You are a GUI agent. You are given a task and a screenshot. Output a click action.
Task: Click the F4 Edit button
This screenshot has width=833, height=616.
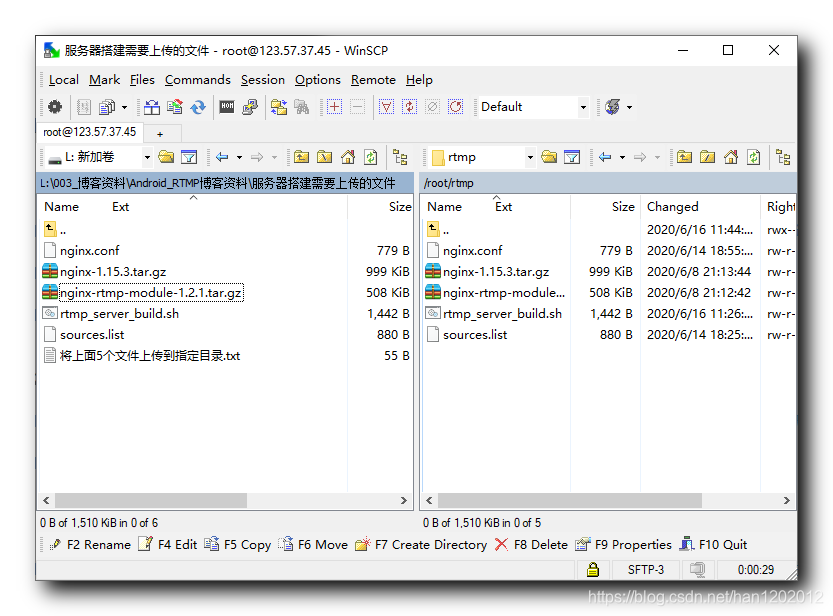point(168,545)
